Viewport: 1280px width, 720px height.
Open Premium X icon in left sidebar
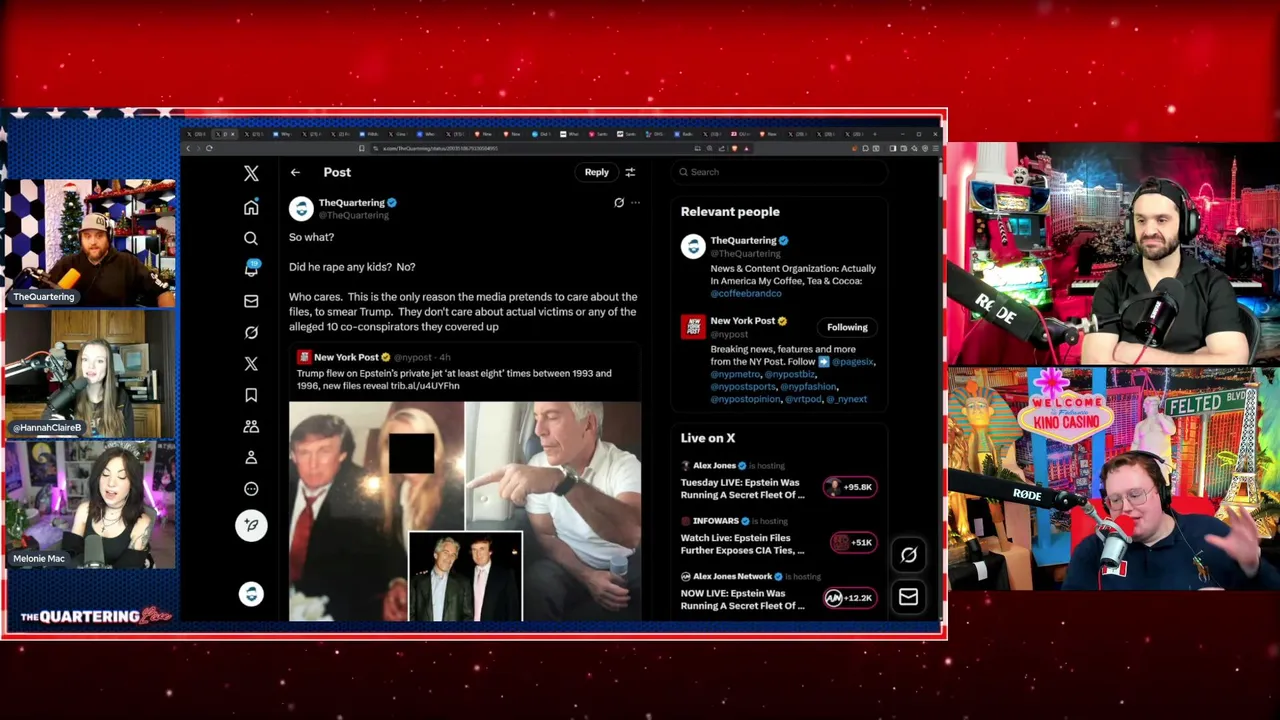coord(251,364)
